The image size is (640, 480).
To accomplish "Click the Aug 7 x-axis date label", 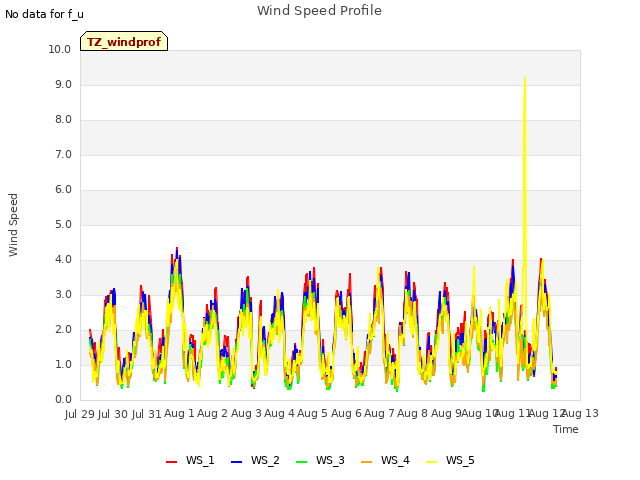I will tap(379, 413).
